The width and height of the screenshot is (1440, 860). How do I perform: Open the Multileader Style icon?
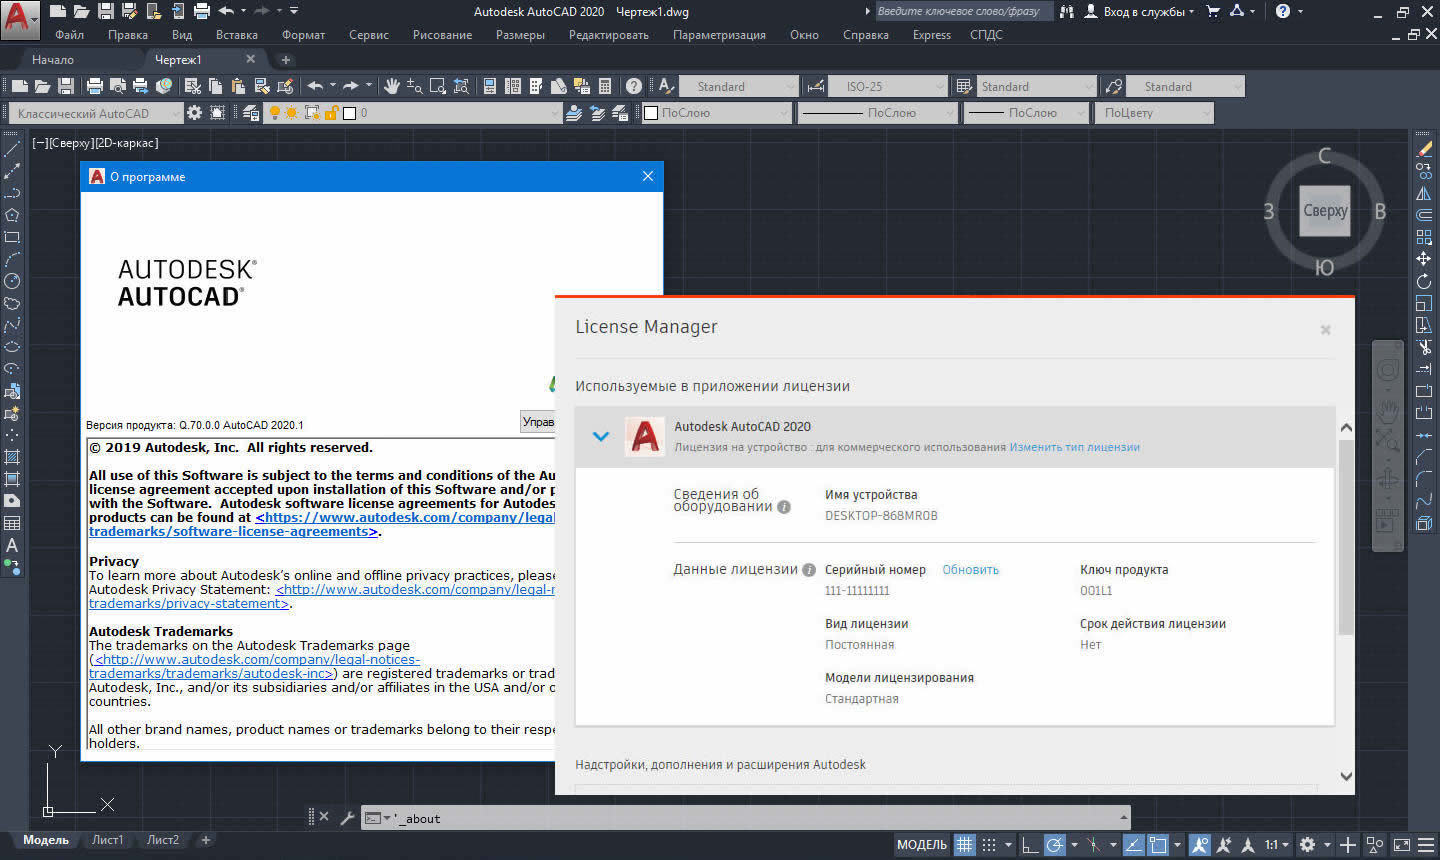click(1114, 86)
